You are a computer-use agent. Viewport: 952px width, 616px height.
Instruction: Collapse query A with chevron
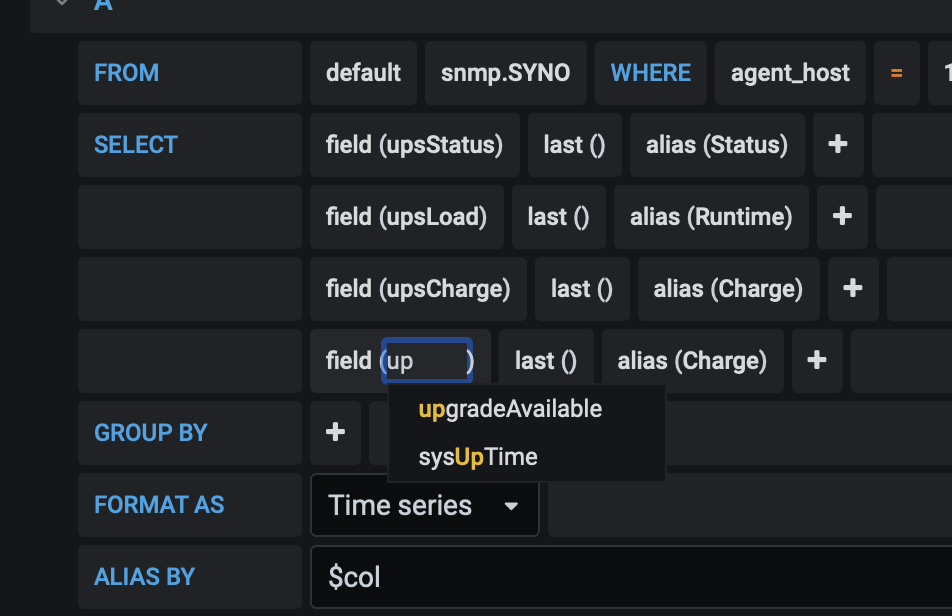click(x=62, y=4)
